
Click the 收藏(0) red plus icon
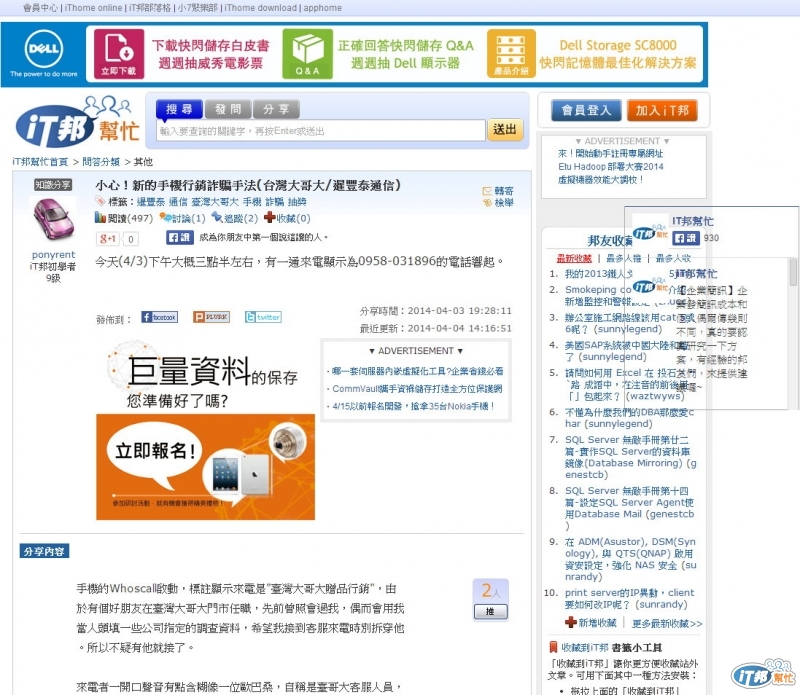click(x=269, y=218)
